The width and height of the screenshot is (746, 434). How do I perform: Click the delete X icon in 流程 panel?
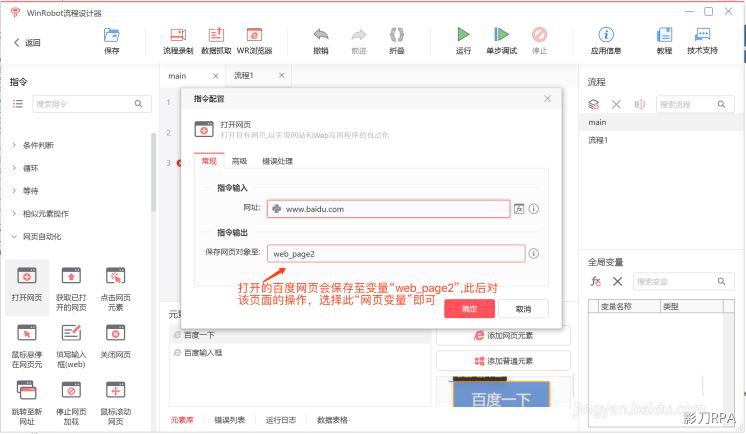[x=616, y=104]
